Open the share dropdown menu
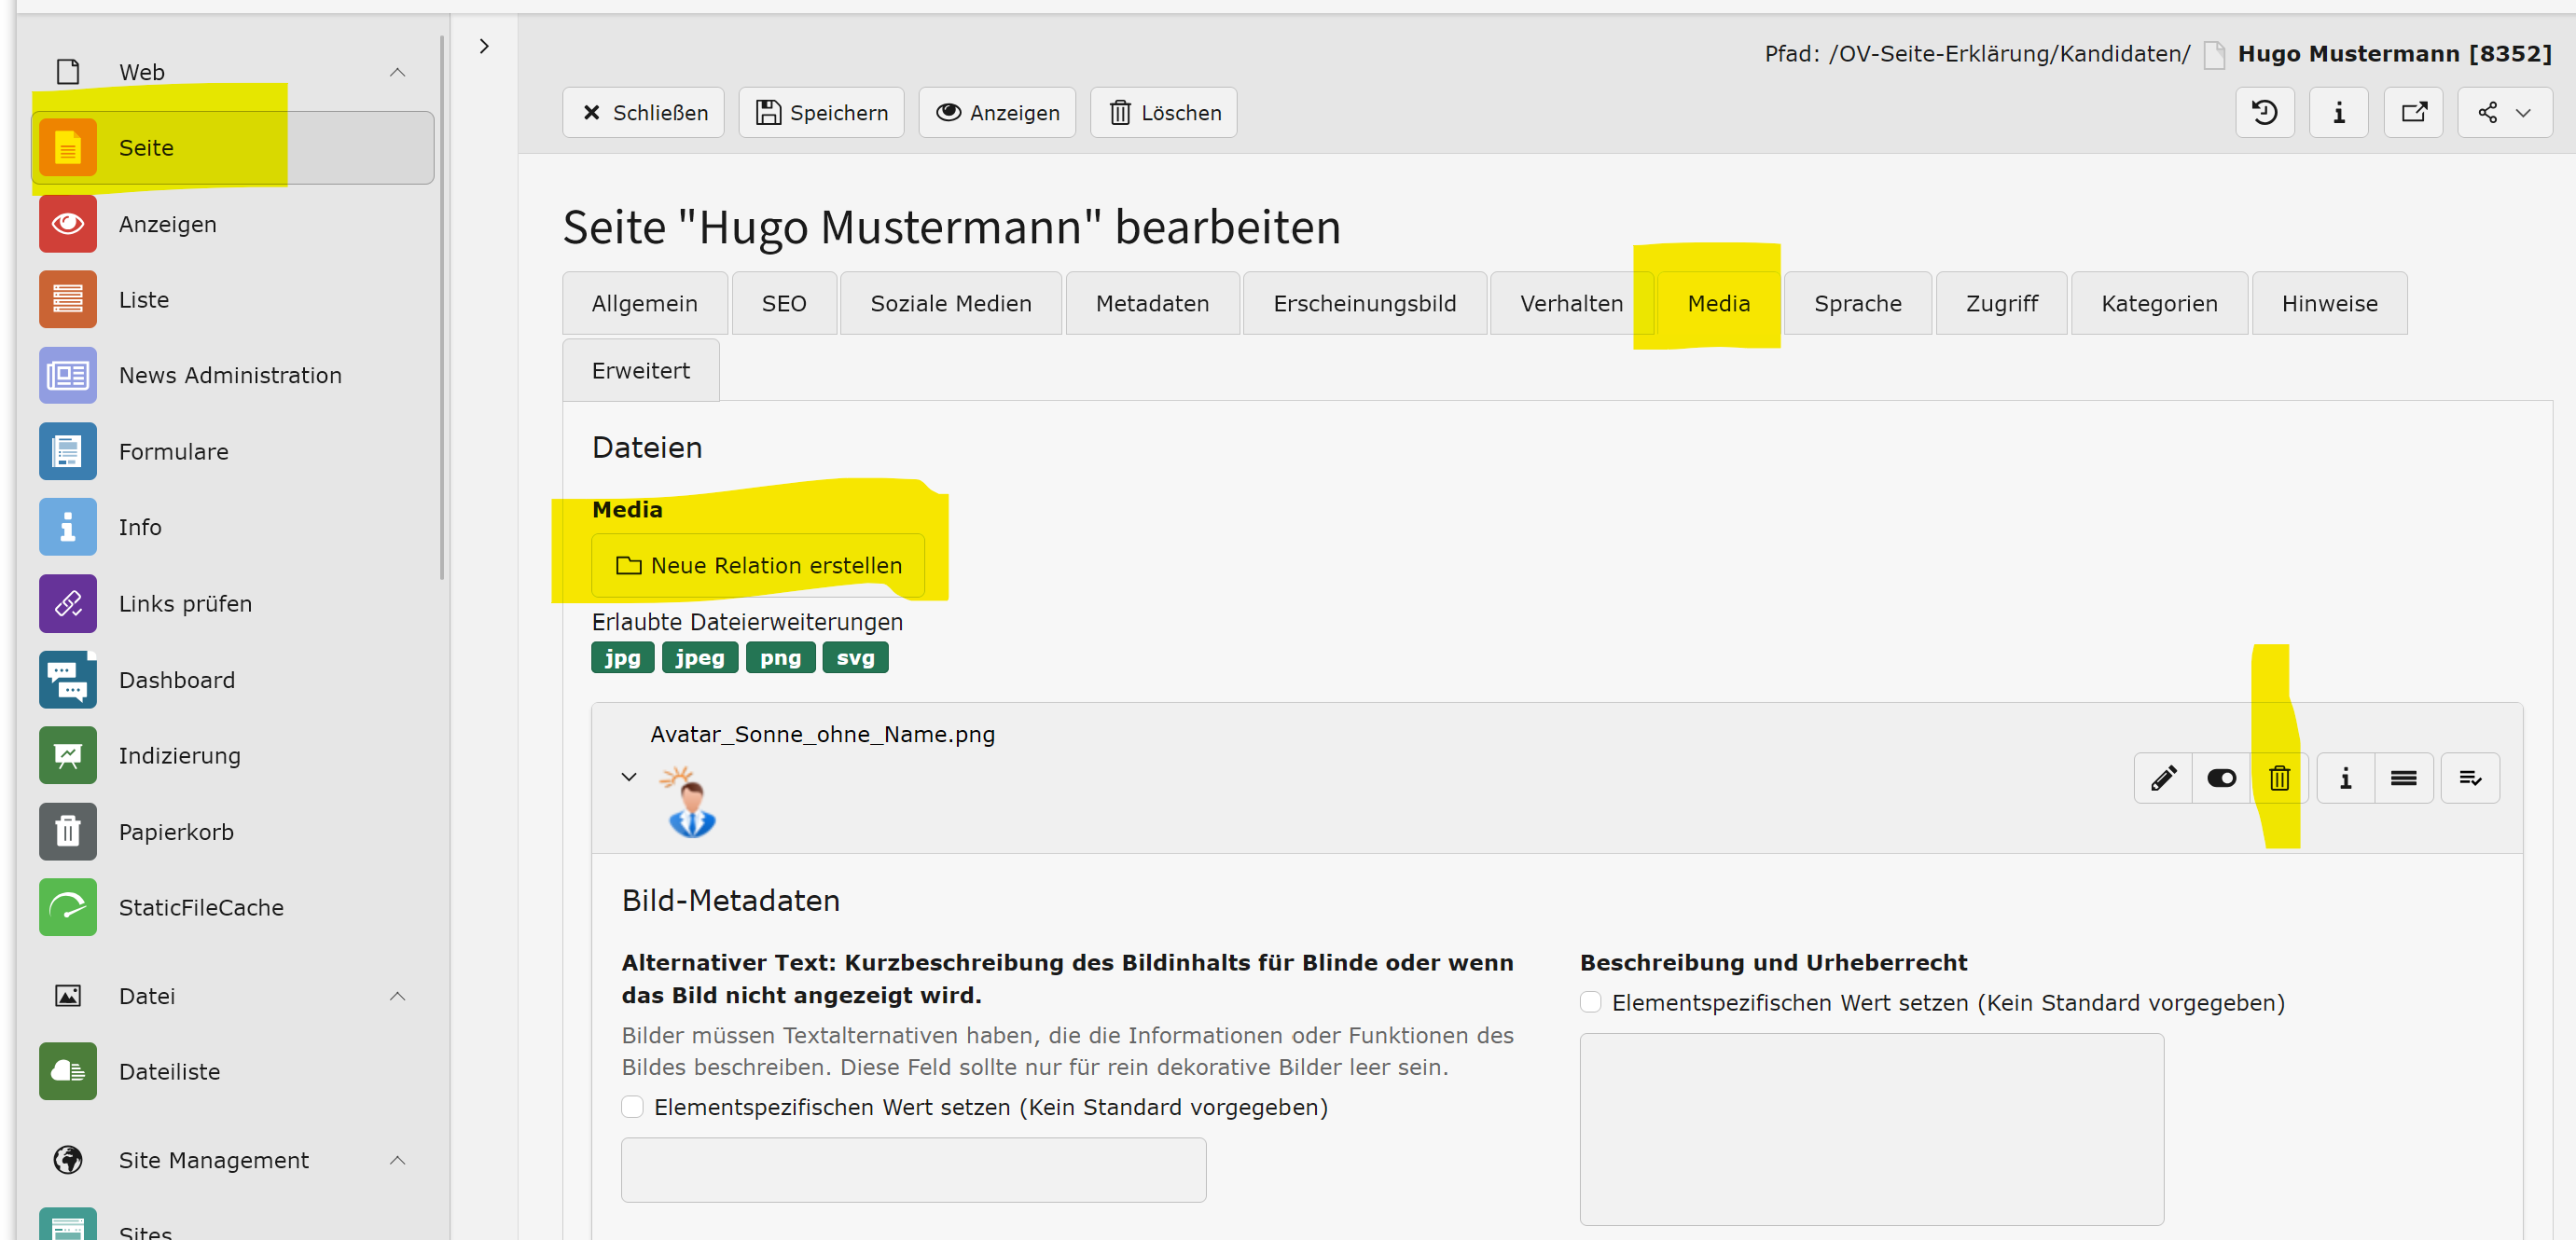 [2505, 112]
